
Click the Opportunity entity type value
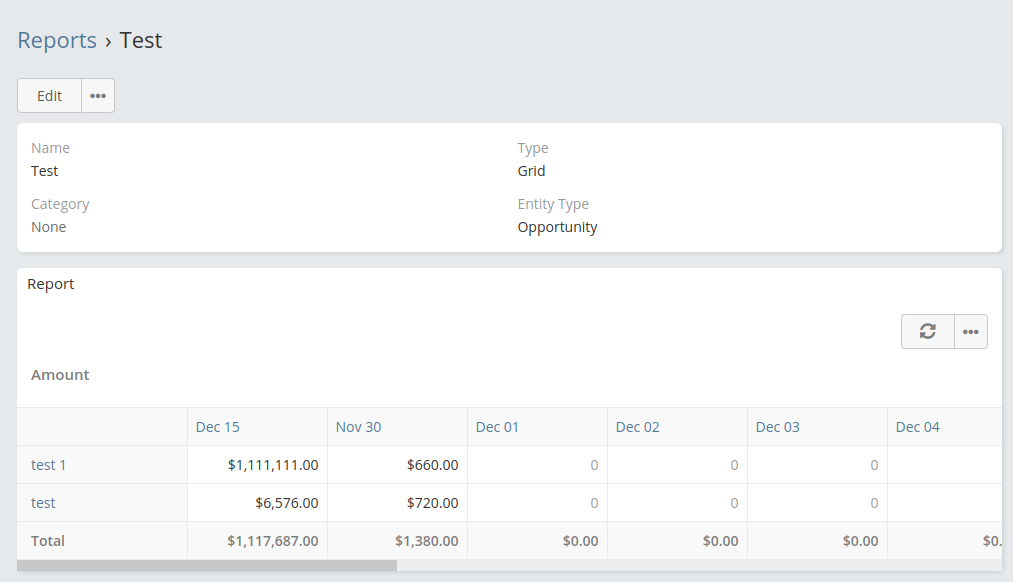coord(557,227)
